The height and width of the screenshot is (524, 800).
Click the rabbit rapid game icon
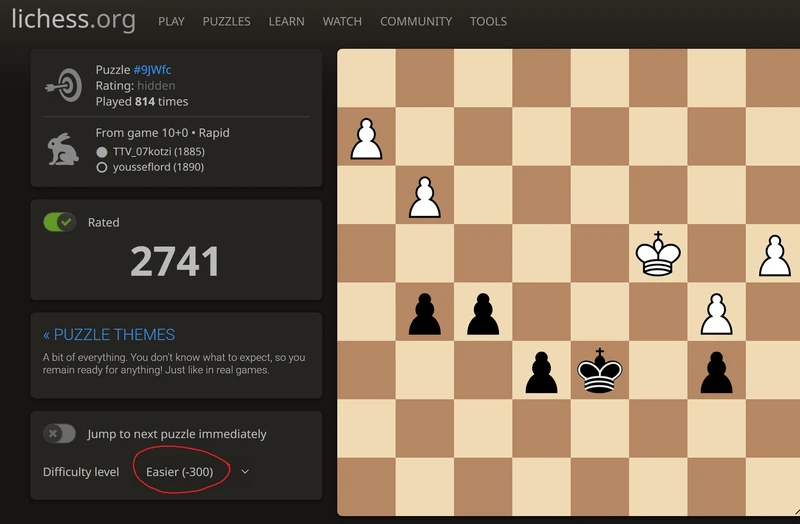[x=63, y=149]
